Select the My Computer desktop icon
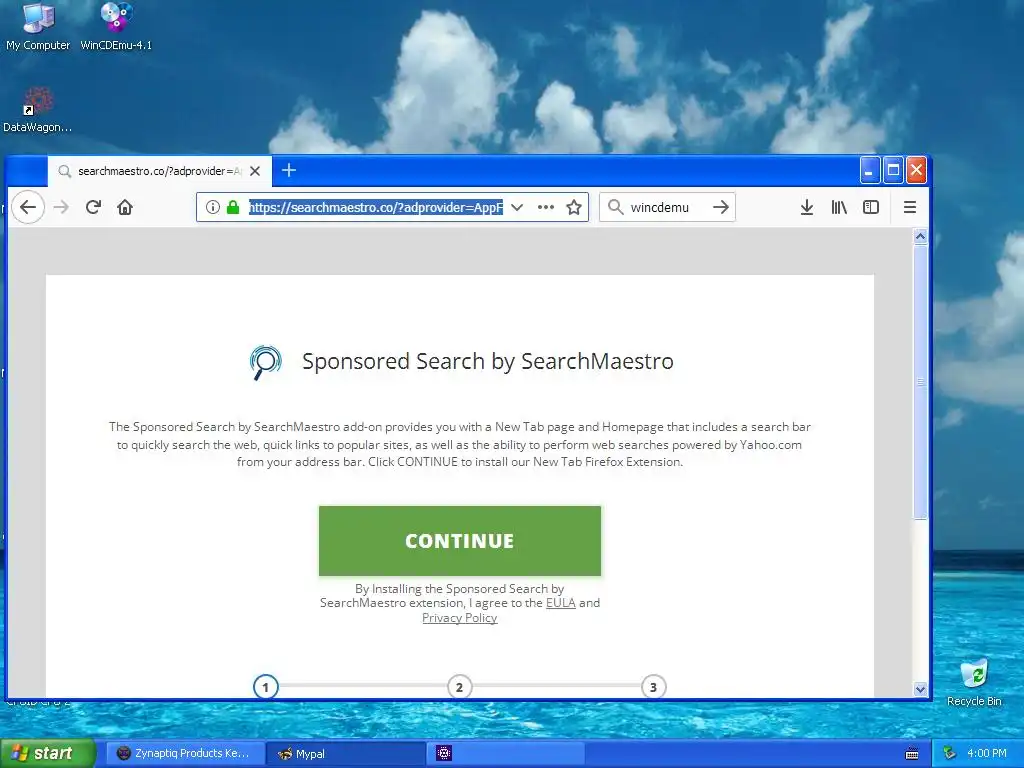The height and width of the screenshot is (768, 1024). (x=38, y=27)
